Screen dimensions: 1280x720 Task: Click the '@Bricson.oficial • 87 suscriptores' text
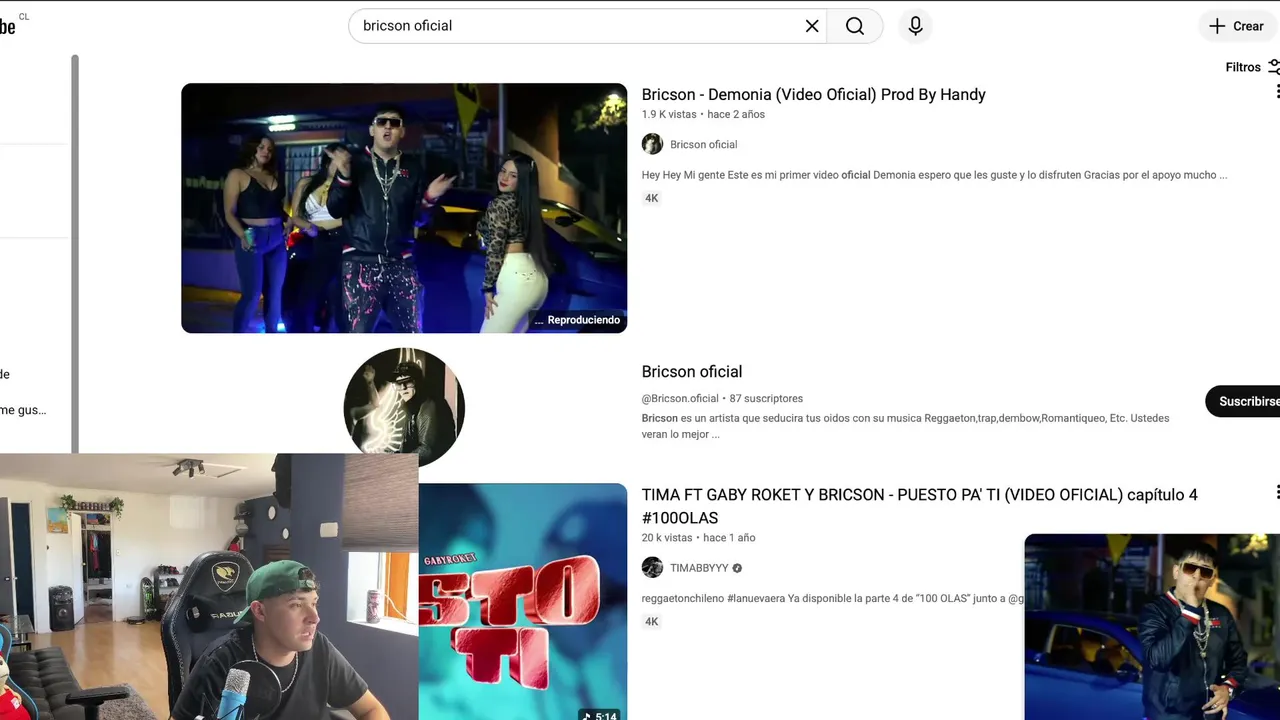[x=722, y=398]
